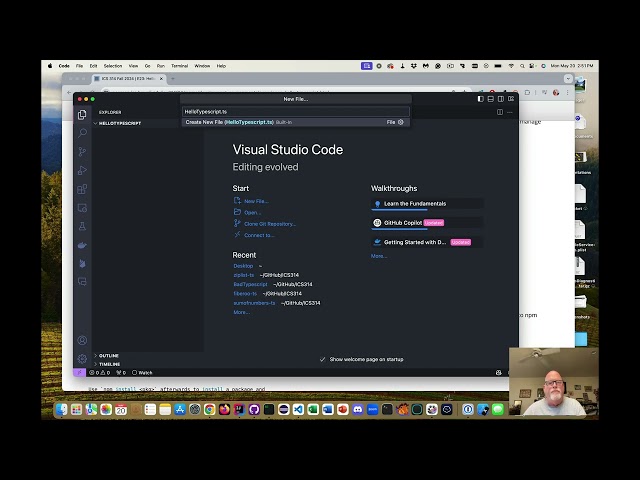Open the Selection menu in the menu bar
Viewport: 640px width, 480px height.
(113, 66)
